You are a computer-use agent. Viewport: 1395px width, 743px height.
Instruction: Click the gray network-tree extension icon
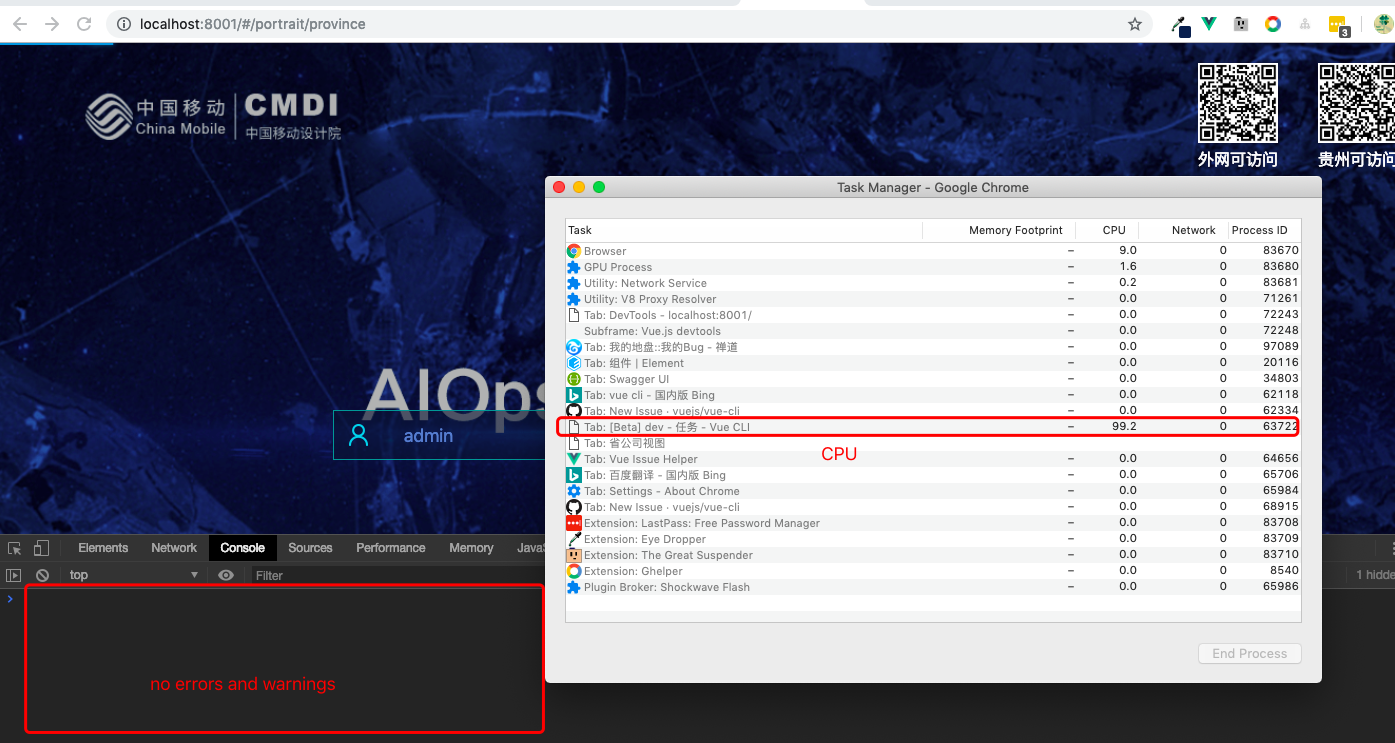pyautogui.click(x=1305, y=24)
